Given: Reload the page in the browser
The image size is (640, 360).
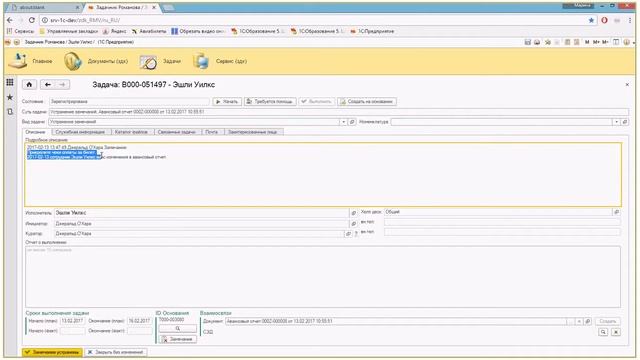Looking at the screenshot, I should (31, 20).
